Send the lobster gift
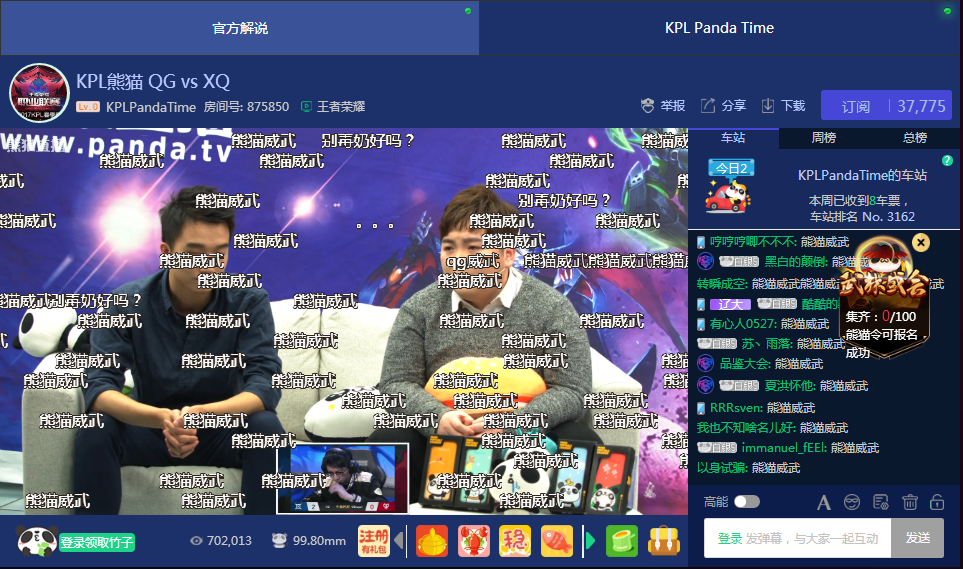 coord(474,541)
